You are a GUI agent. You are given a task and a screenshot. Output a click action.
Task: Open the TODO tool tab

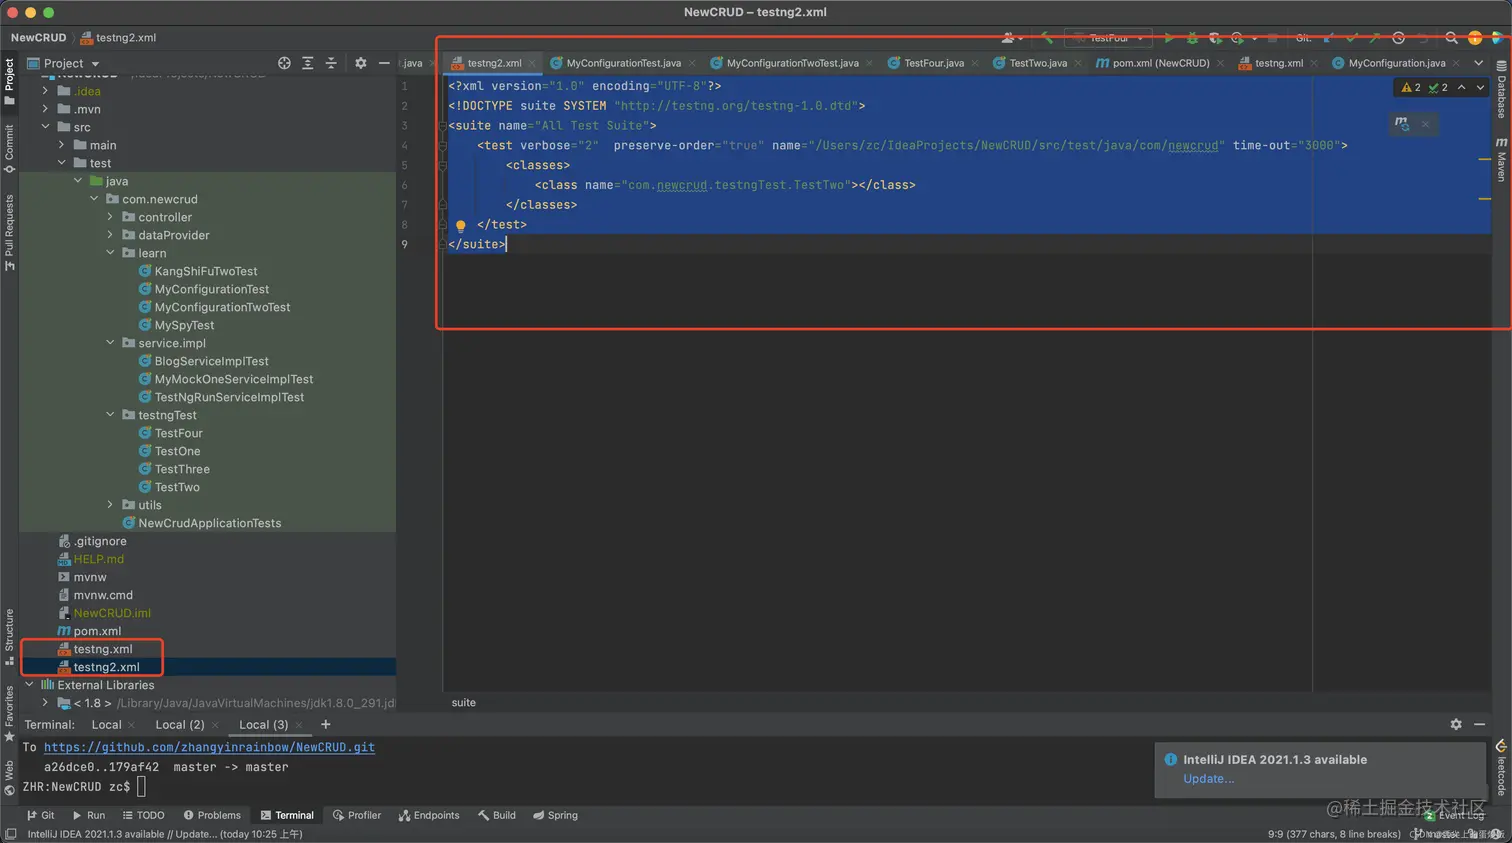pos(143,816)
